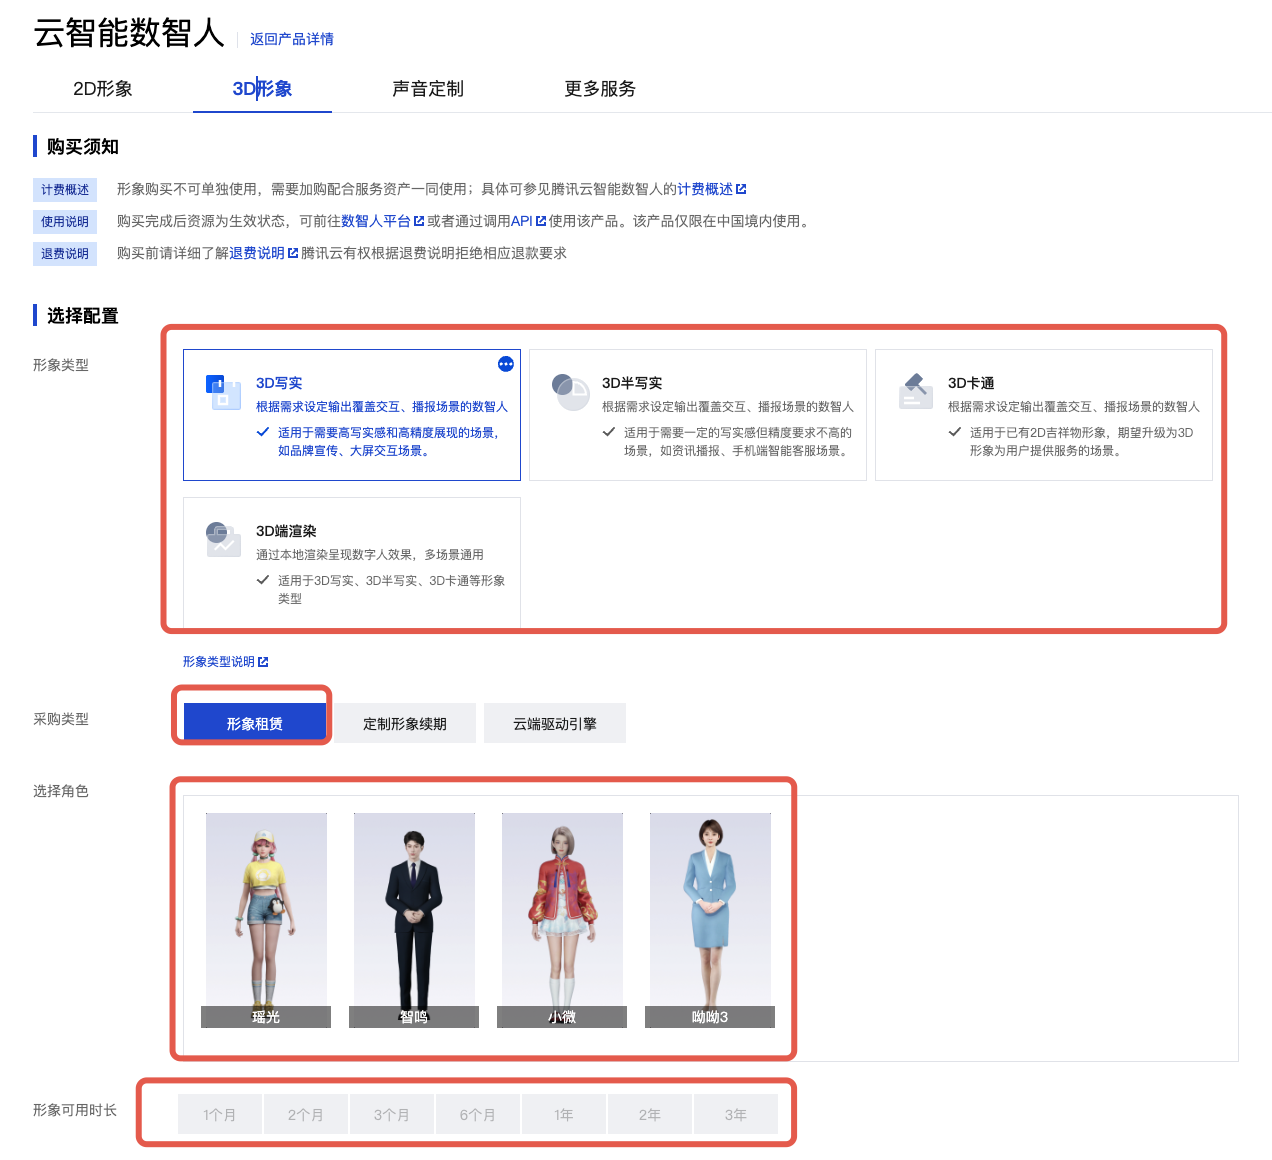
Task: Click the 形象类型 field label
Action: point(61,365)
